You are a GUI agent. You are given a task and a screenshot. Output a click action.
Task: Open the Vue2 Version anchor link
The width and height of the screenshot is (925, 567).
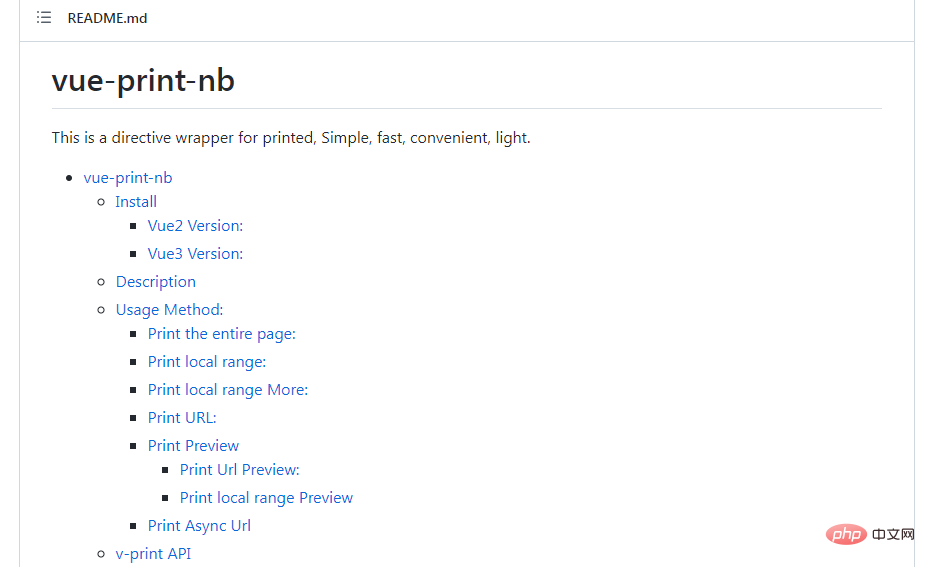click(195, 226)
